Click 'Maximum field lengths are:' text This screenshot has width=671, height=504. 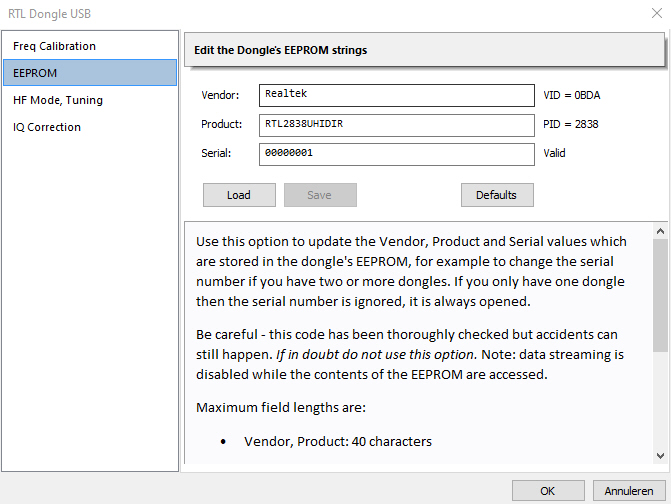[281, 407]
